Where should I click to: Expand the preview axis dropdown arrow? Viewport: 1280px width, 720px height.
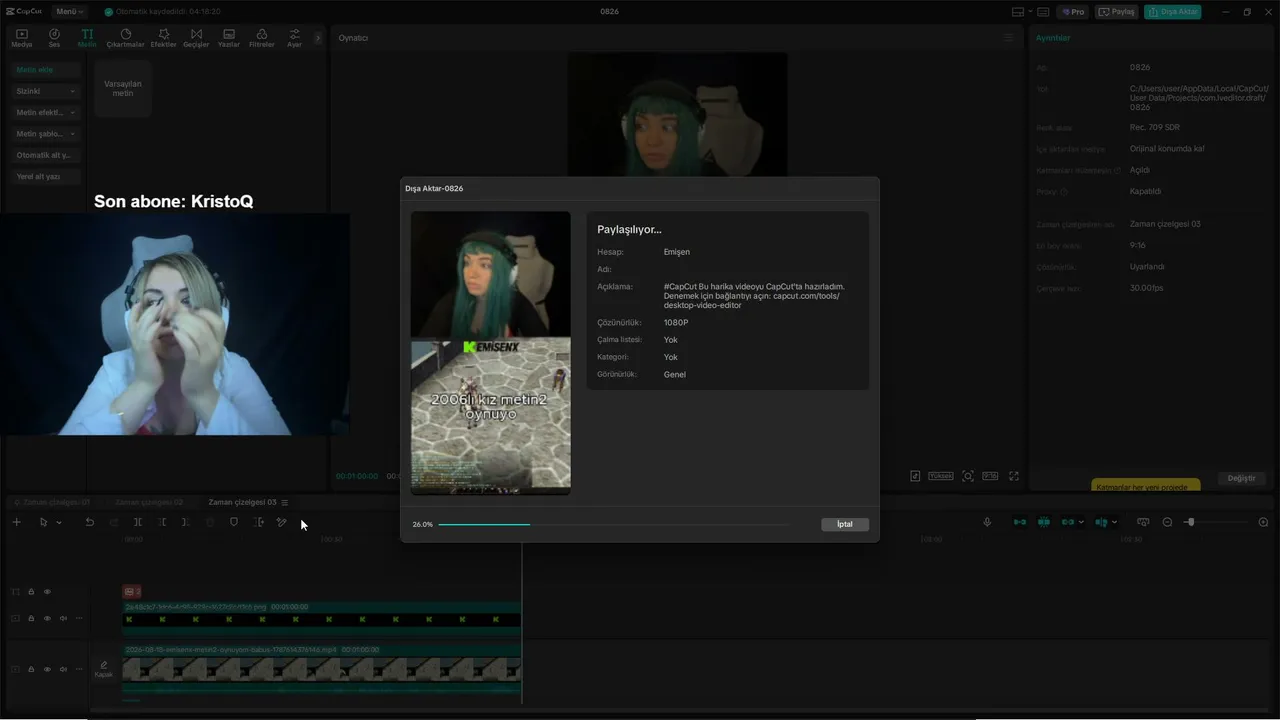(x=1114, y=522)
